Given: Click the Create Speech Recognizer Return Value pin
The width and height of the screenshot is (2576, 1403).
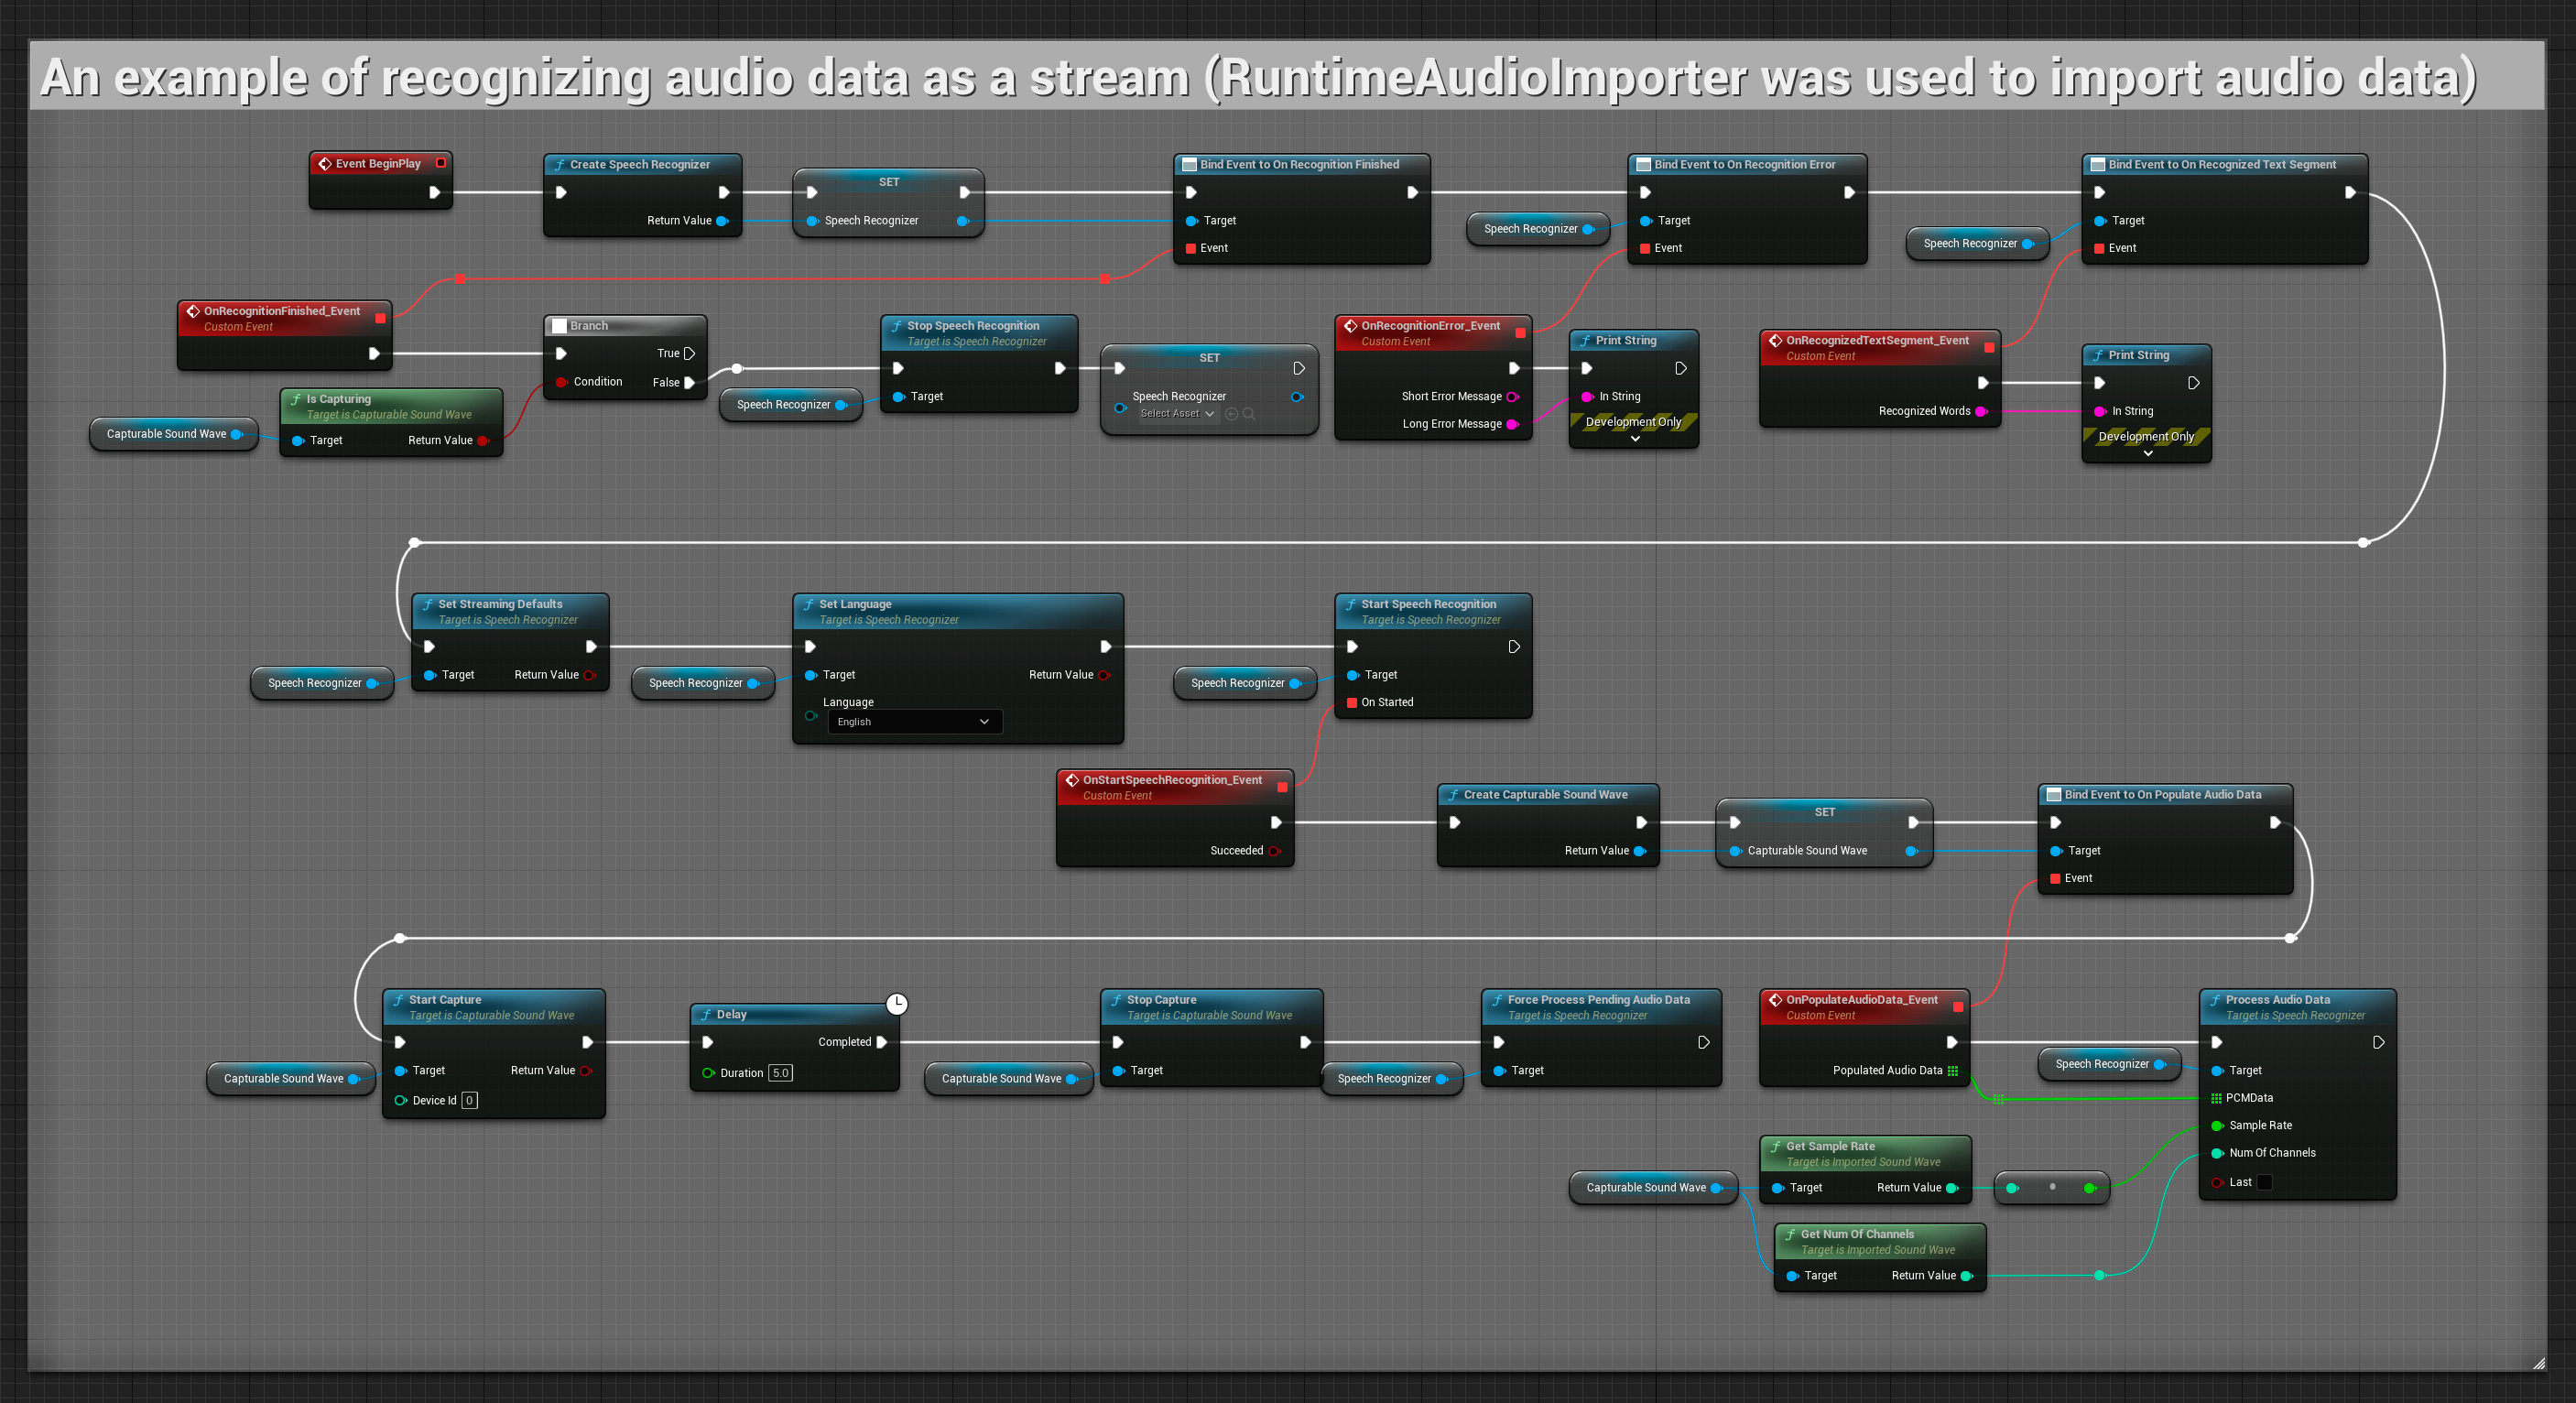Looking at the screenshot, I should (722, 221).
